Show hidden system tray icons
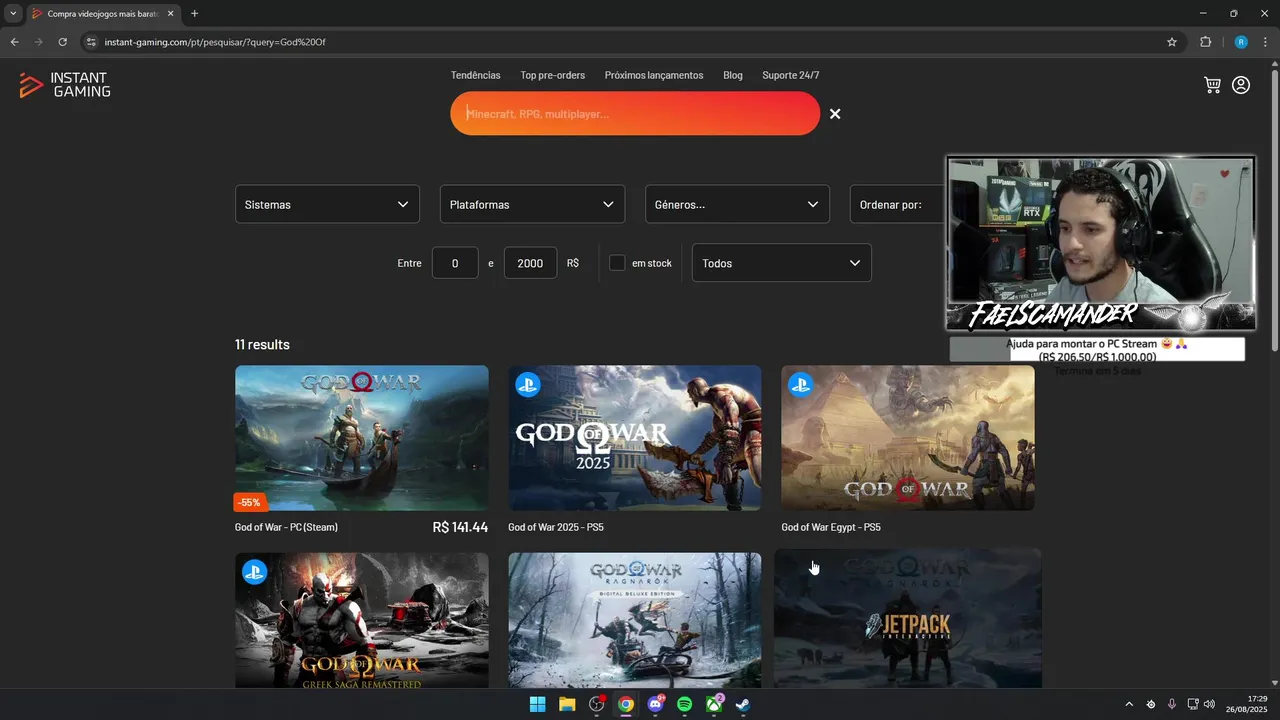This screenshot has width=1280, height=720. (1129, 704)
